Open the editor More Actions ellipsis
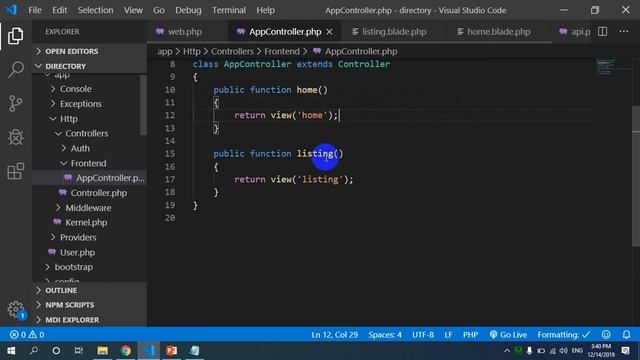The image size is (640, 360). click(624, 31)
